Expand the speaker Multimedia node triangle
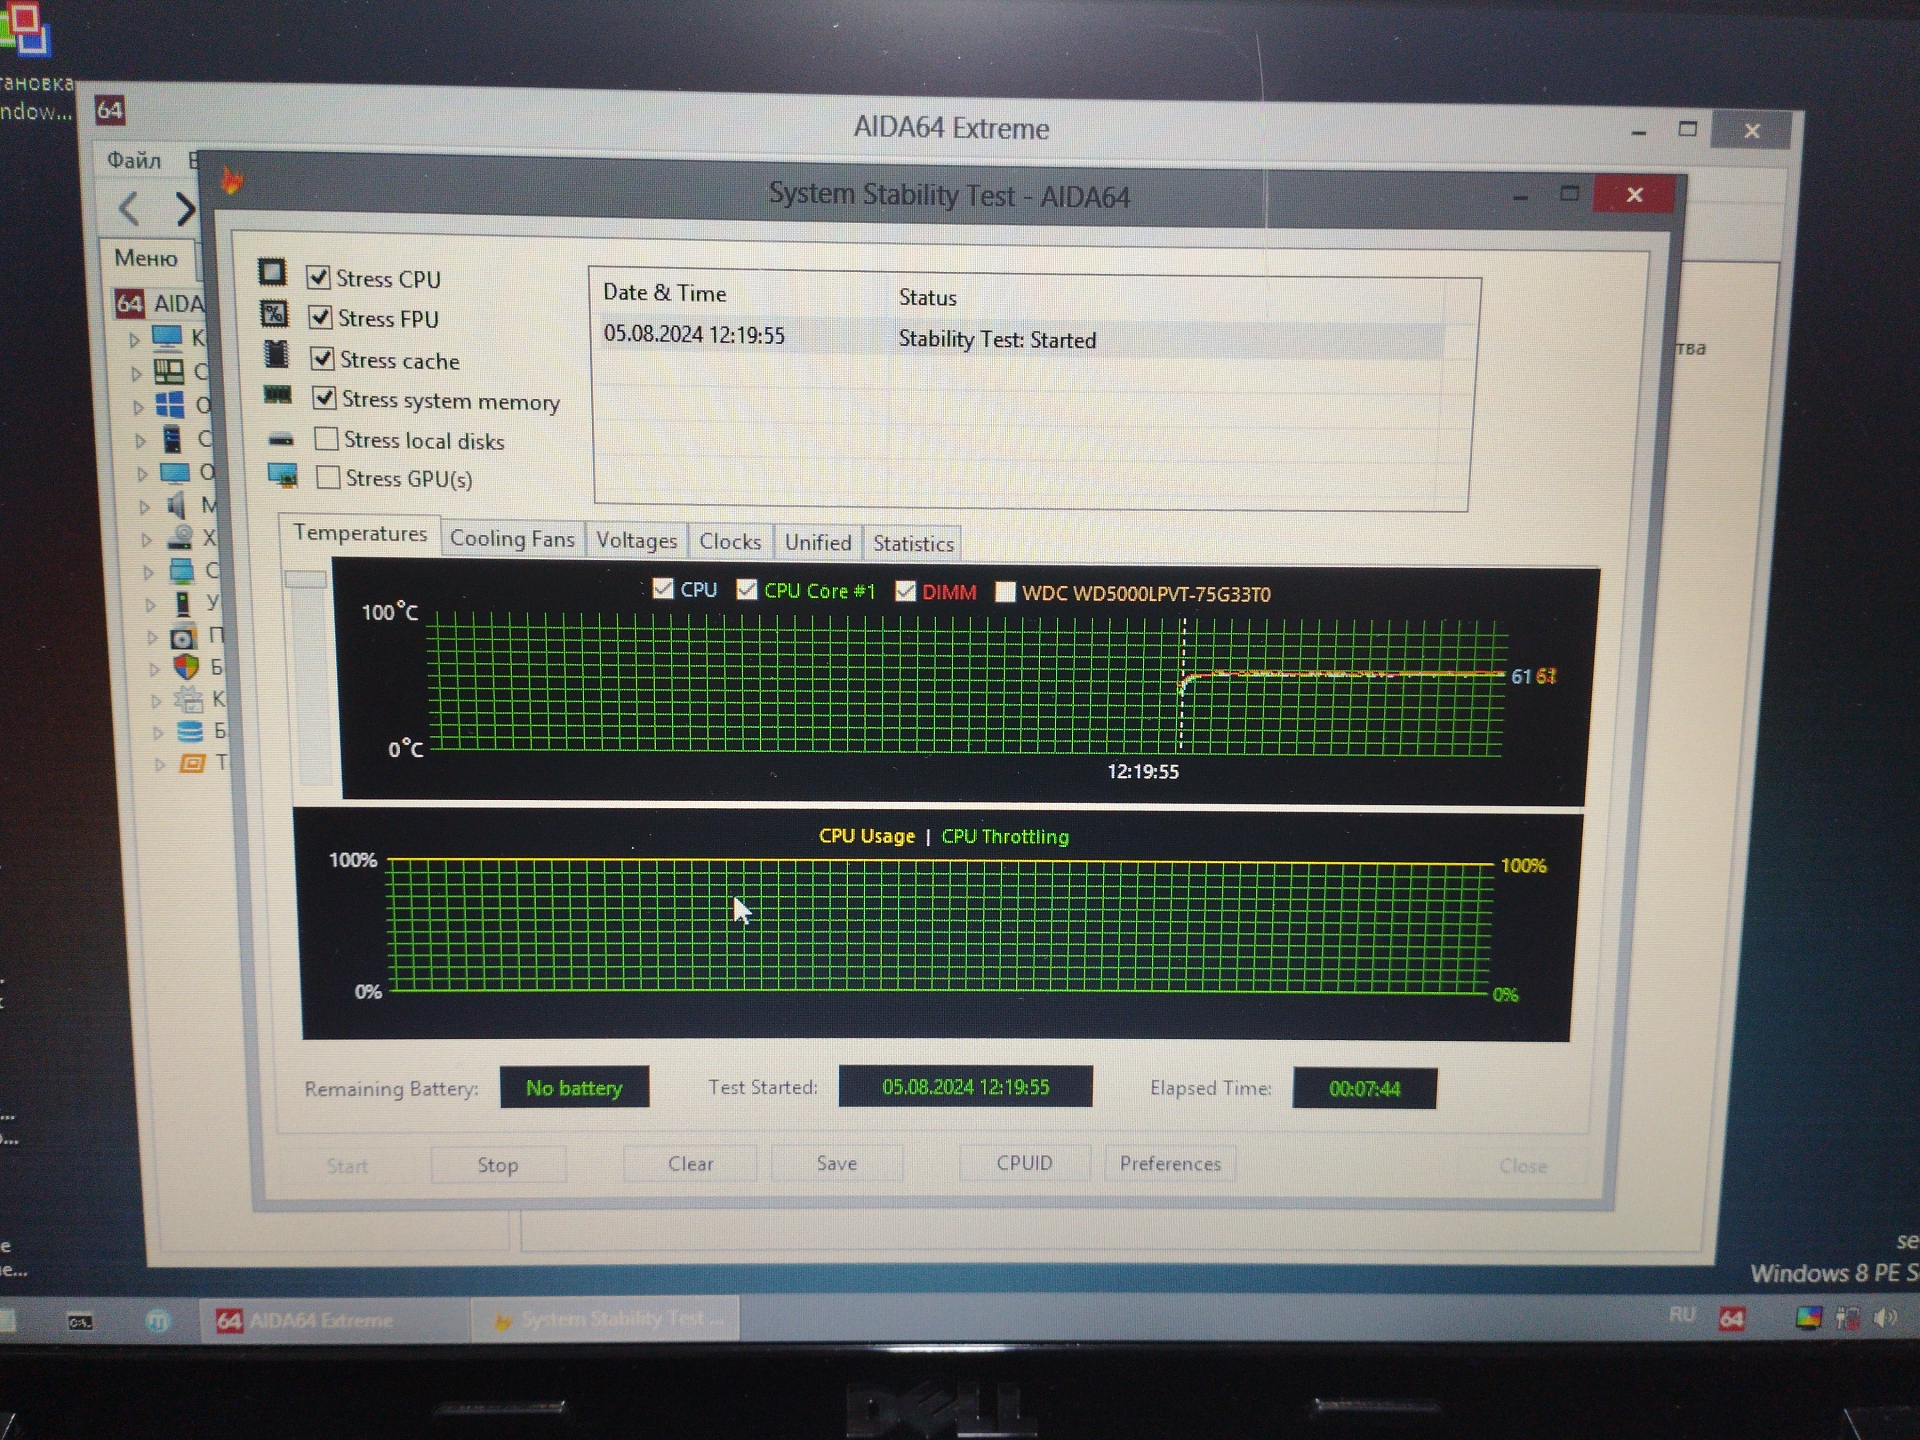Image resolution: width=1920 pixels, height=1440 pixels. click(145, 507)
